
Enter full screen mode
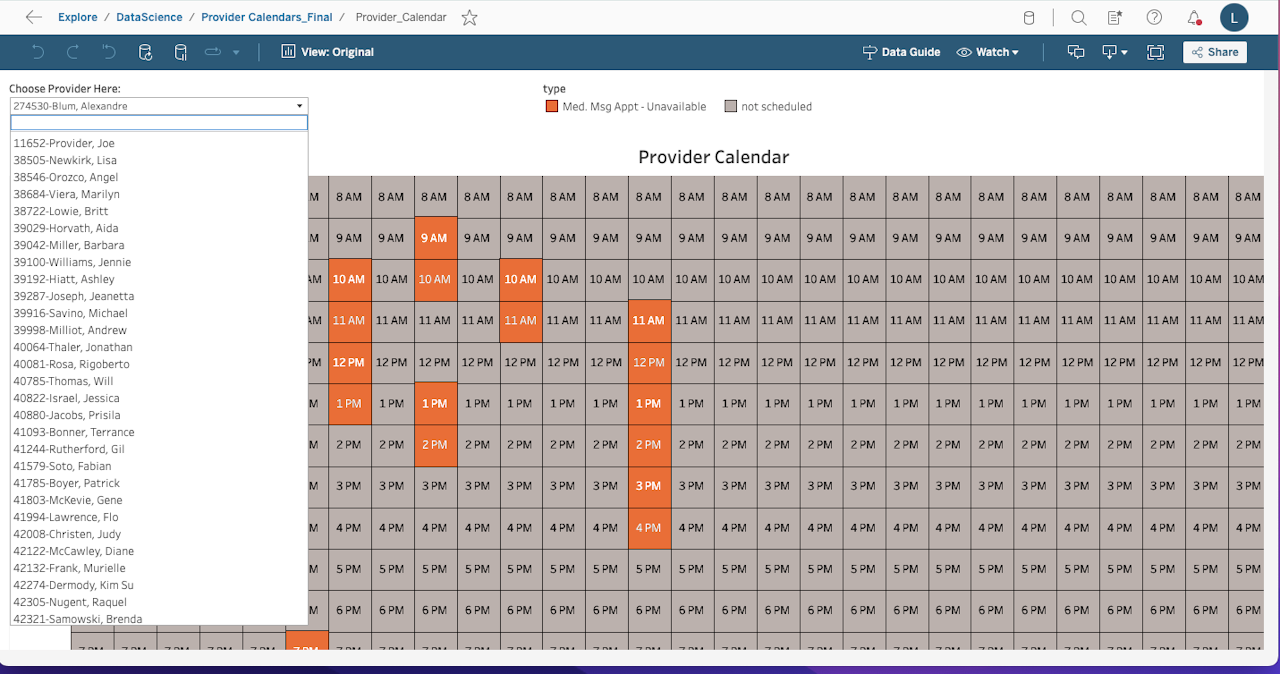click(1155, 52)
